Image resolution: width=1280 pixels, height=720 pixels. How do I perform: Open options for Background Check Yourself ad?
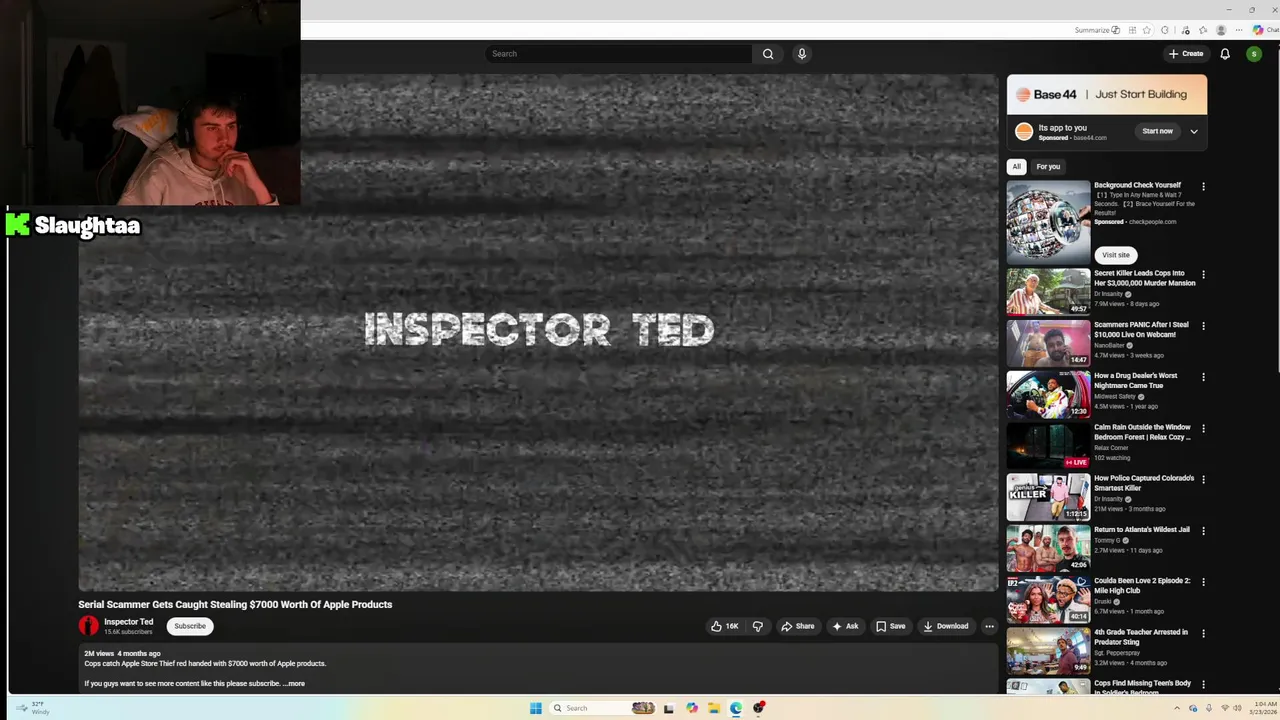point(1203,186)
